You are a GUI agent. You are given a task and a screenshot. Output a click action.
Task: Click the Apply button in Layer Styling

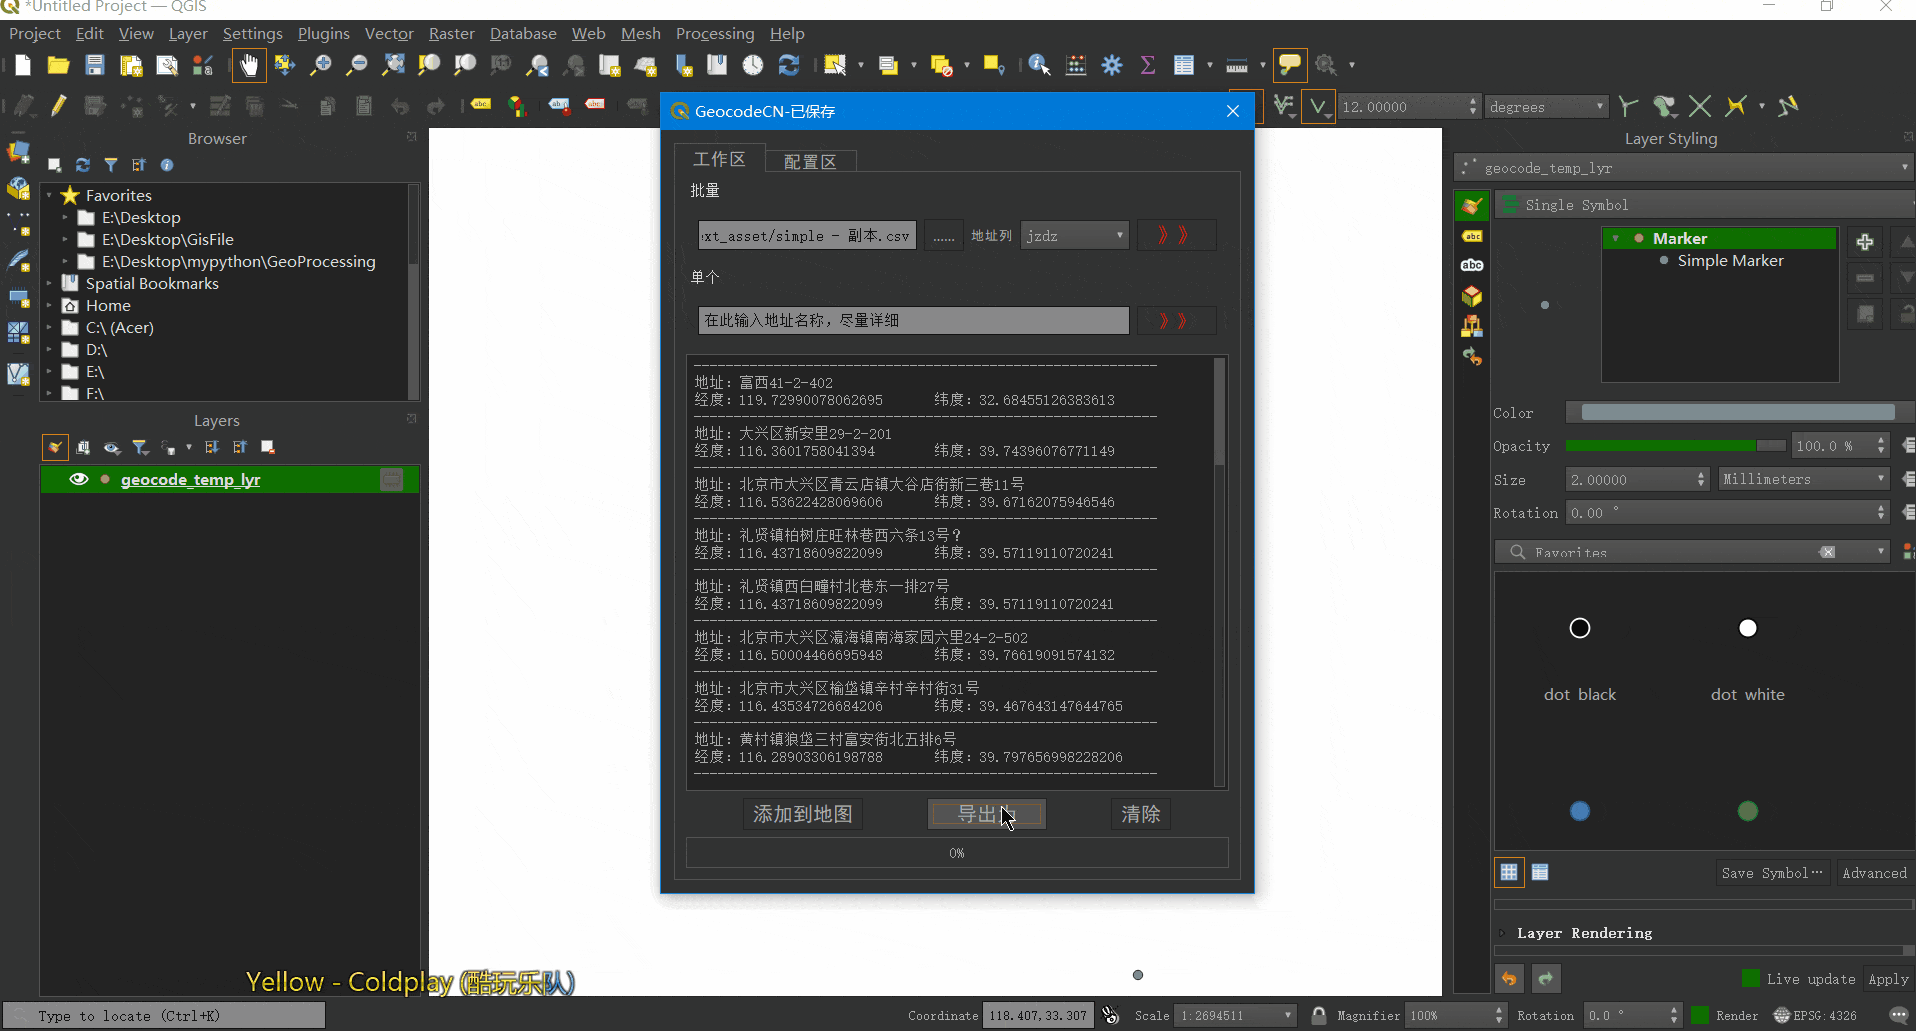coord(1888,979)
